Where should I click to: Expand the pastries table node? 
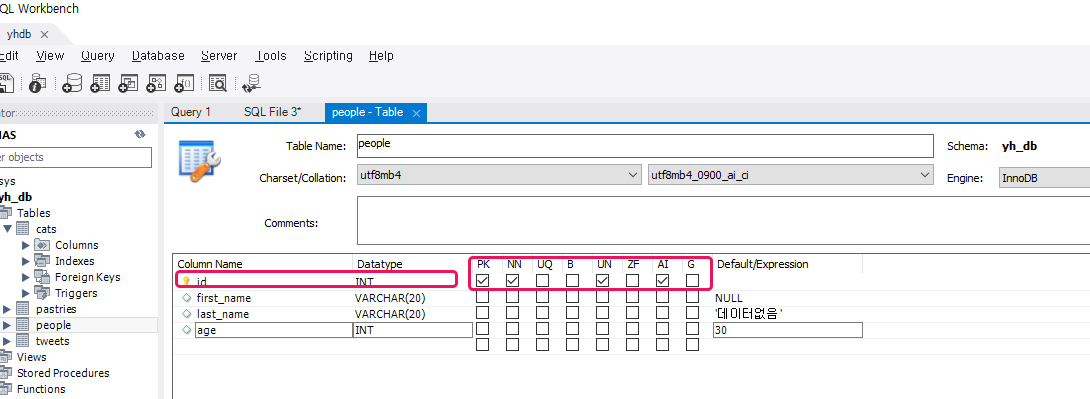pos(7,309)
